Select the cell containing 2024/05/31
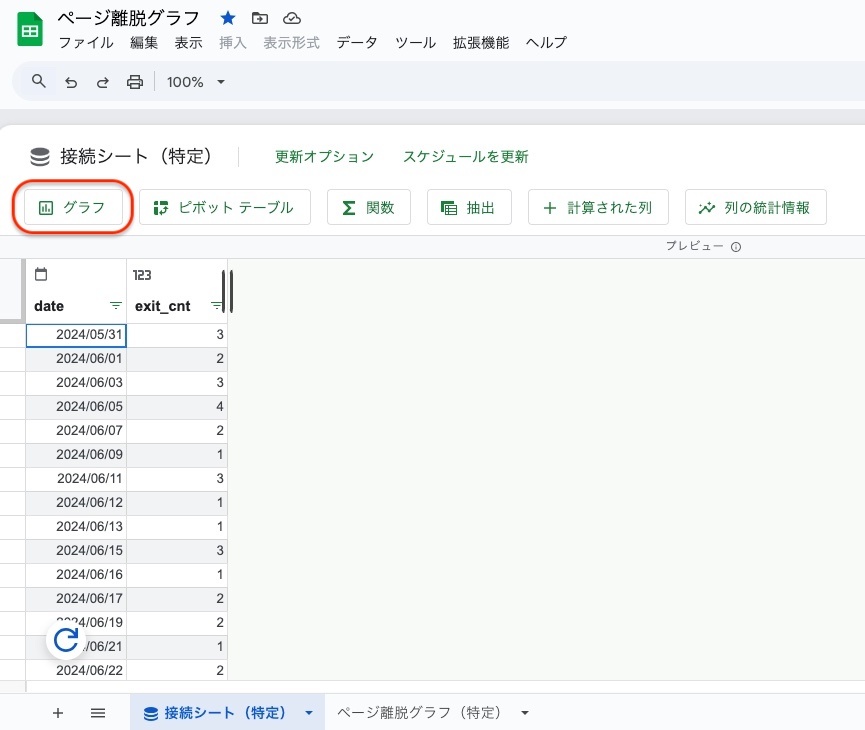This screenshot has height=730, width=865. click(x=75, y=335)
